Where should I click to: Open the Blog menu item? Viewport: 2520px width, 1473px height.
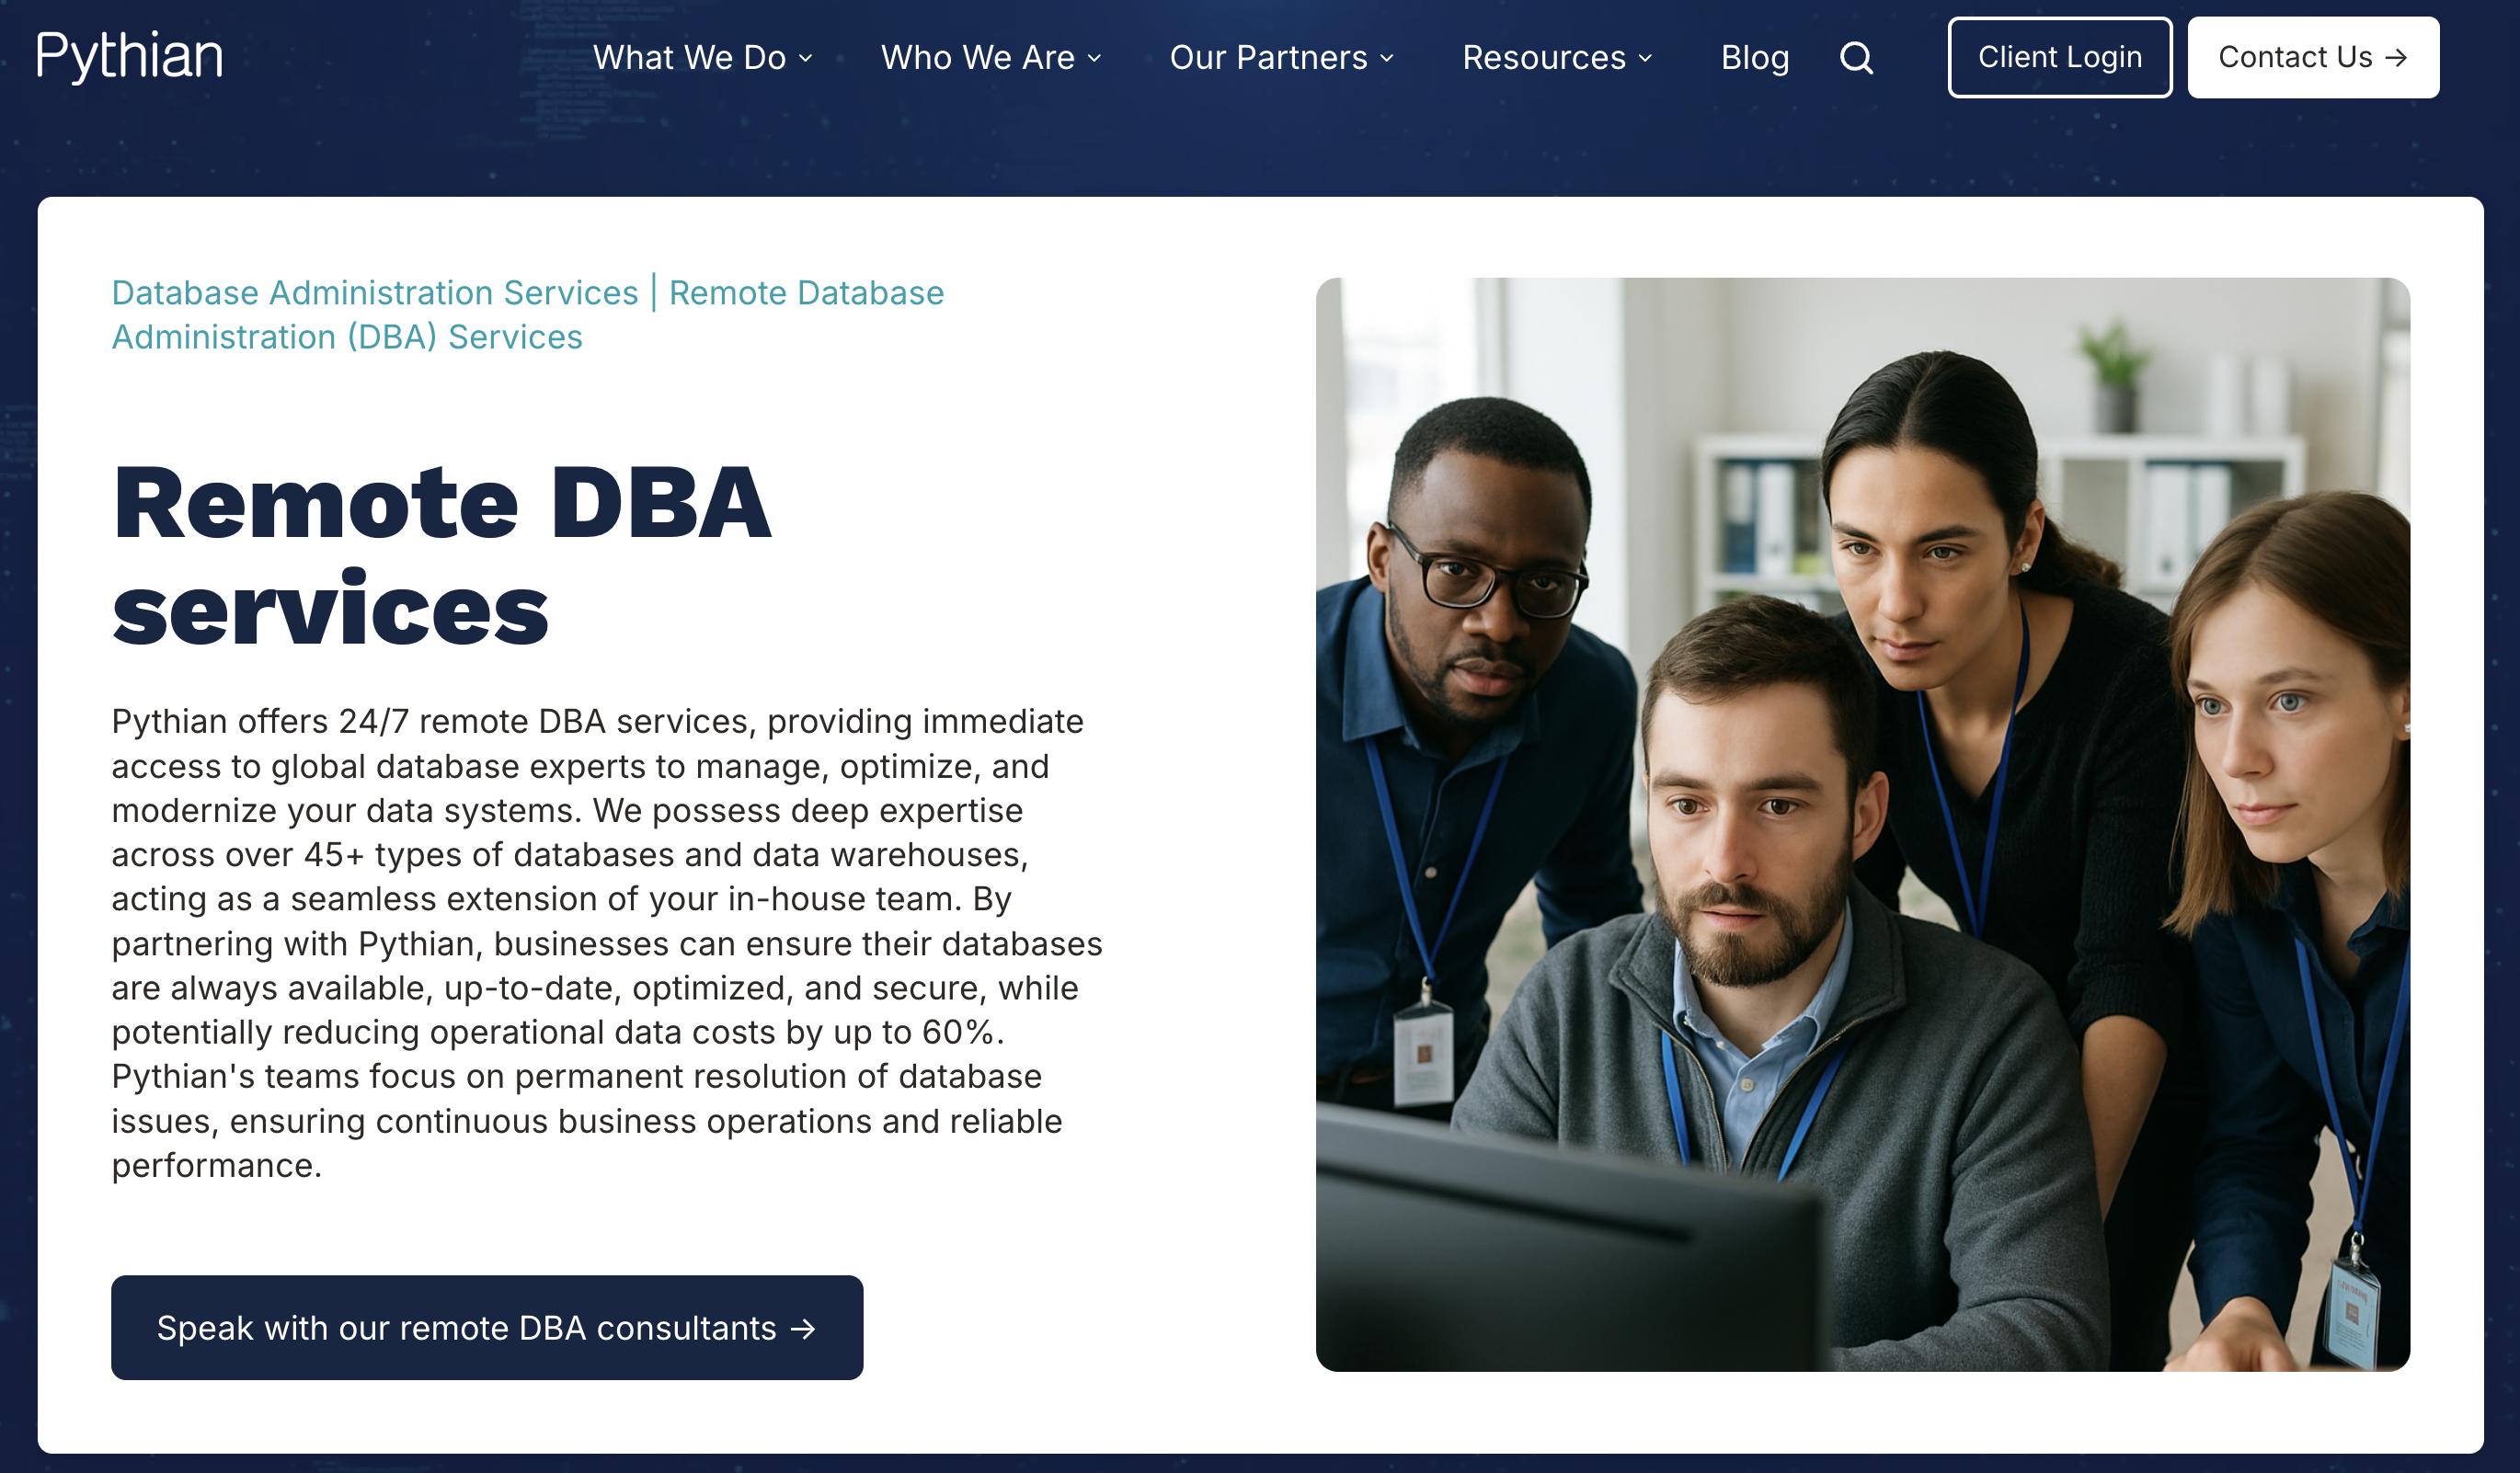coord(1755,58)
